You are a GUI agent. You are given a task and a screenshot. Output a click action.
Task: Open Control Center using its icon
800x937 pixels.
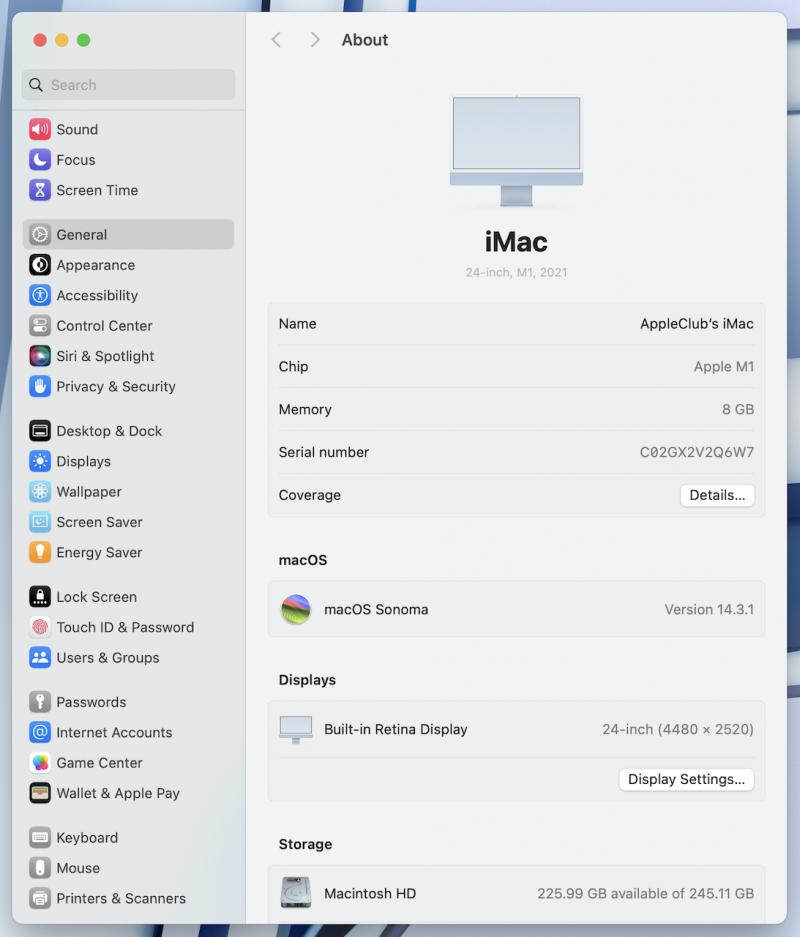[40, 326]
